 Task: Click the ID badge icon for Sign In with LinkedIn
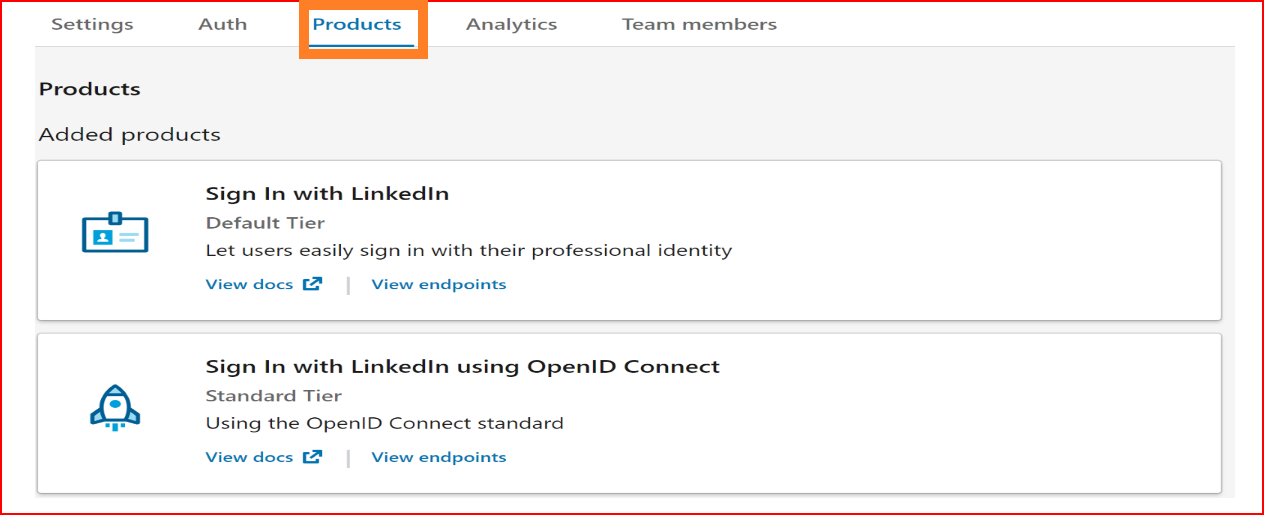point(114,232)
